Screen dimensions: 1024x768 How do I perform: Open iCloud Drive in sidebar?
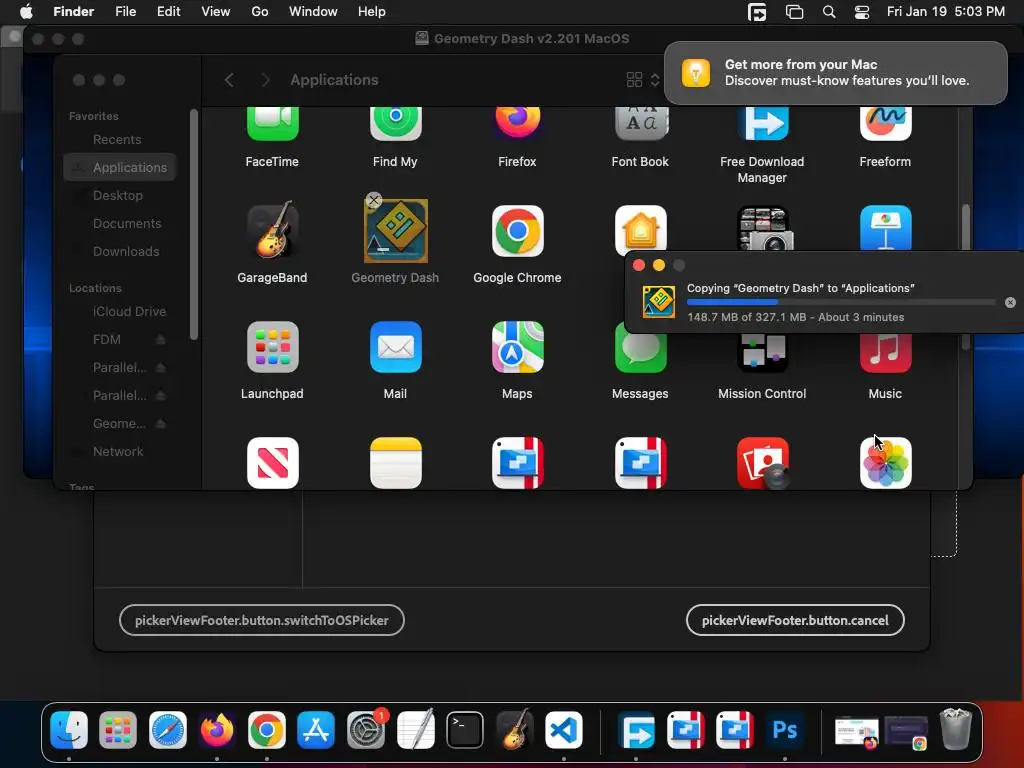(x=129, y=312)
